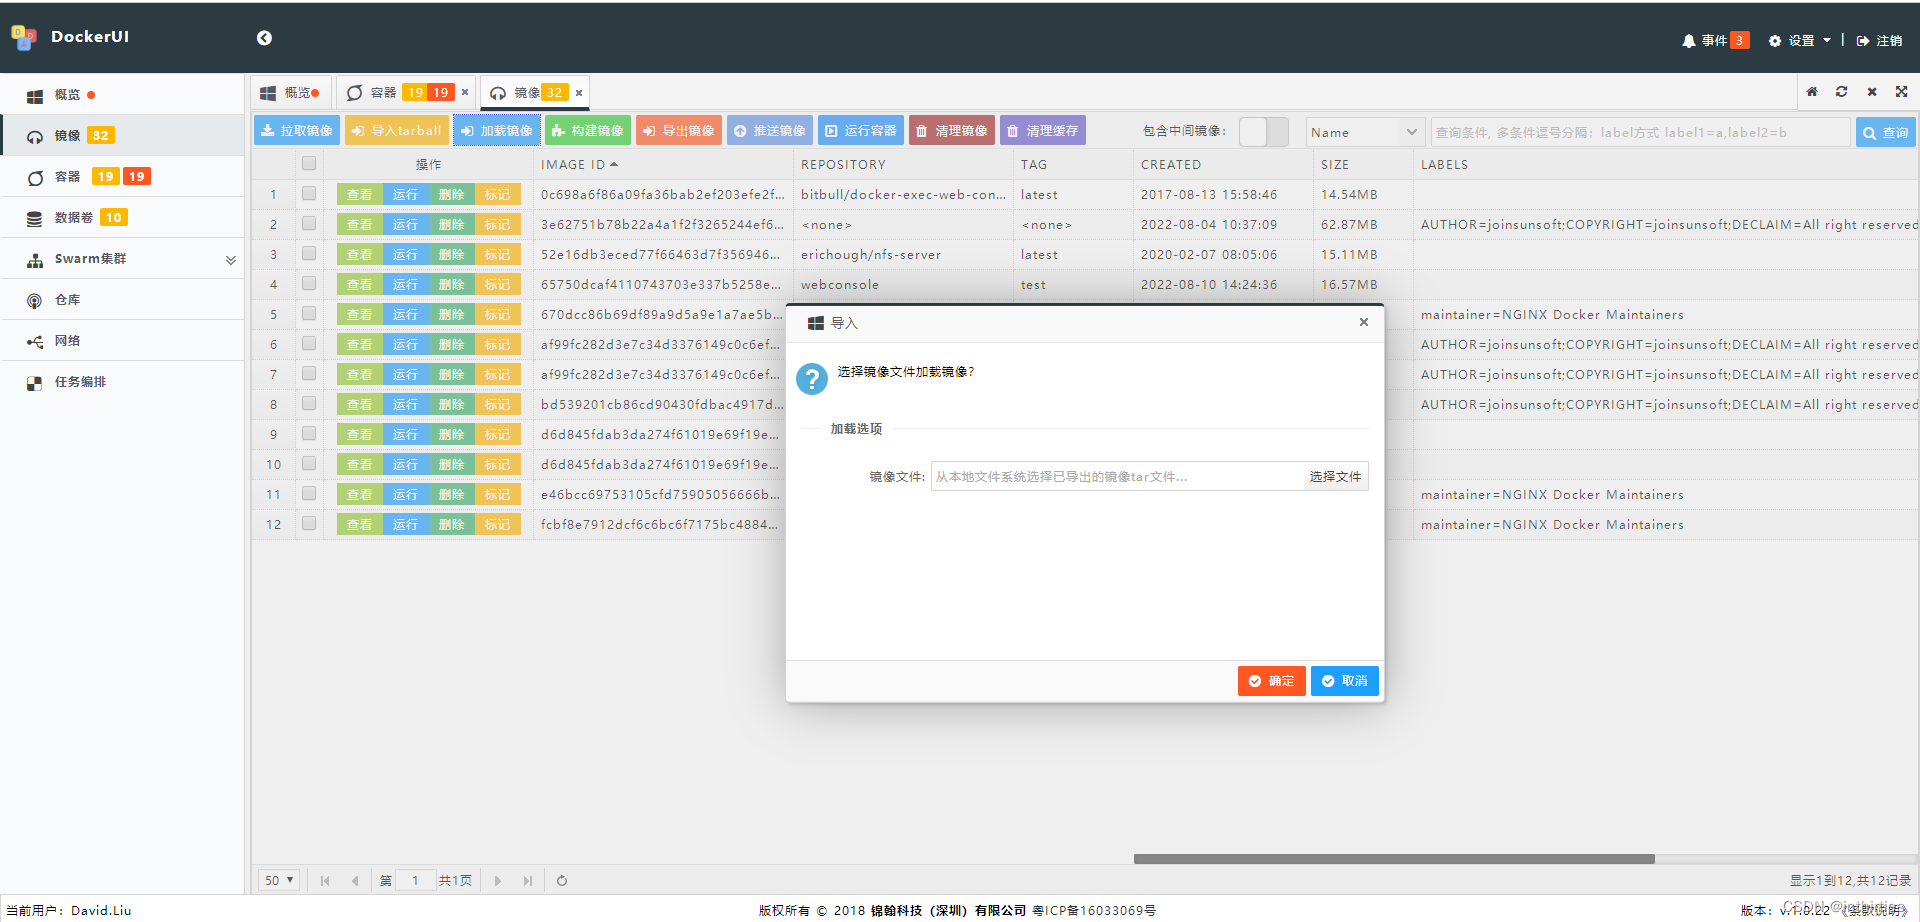
Task: Open 仓库 registry in sidebar
Action: pos(122,300)
